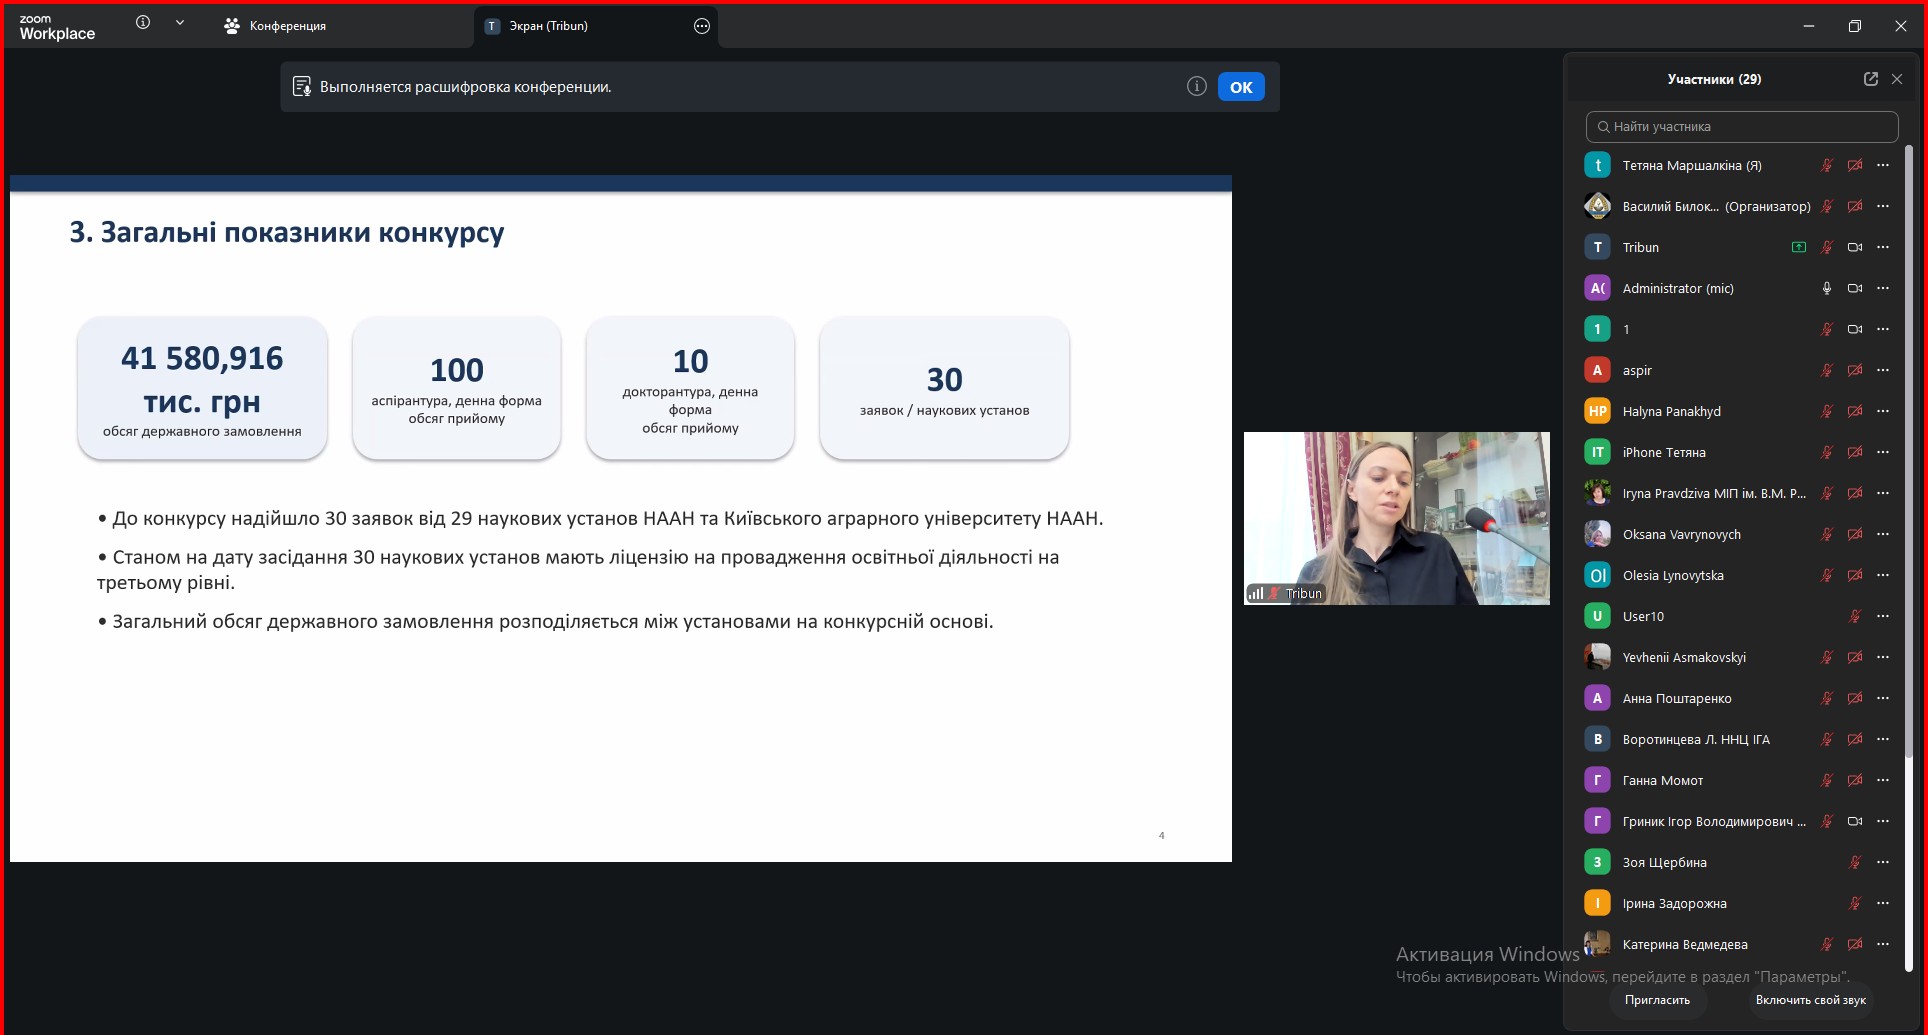Click the slide heading "3. Загальні показники конкурсу"
1928x1035 pixels.
pos(287,233)
